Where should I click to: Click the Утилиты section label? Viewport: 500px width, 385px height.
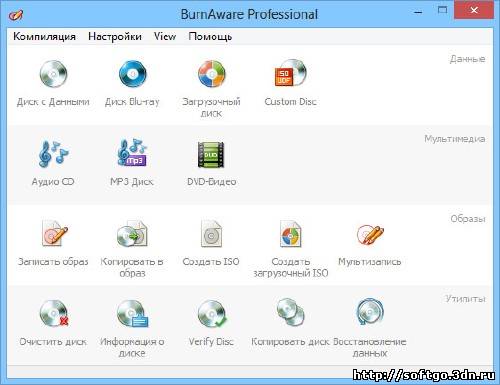(x=465, y=299)
